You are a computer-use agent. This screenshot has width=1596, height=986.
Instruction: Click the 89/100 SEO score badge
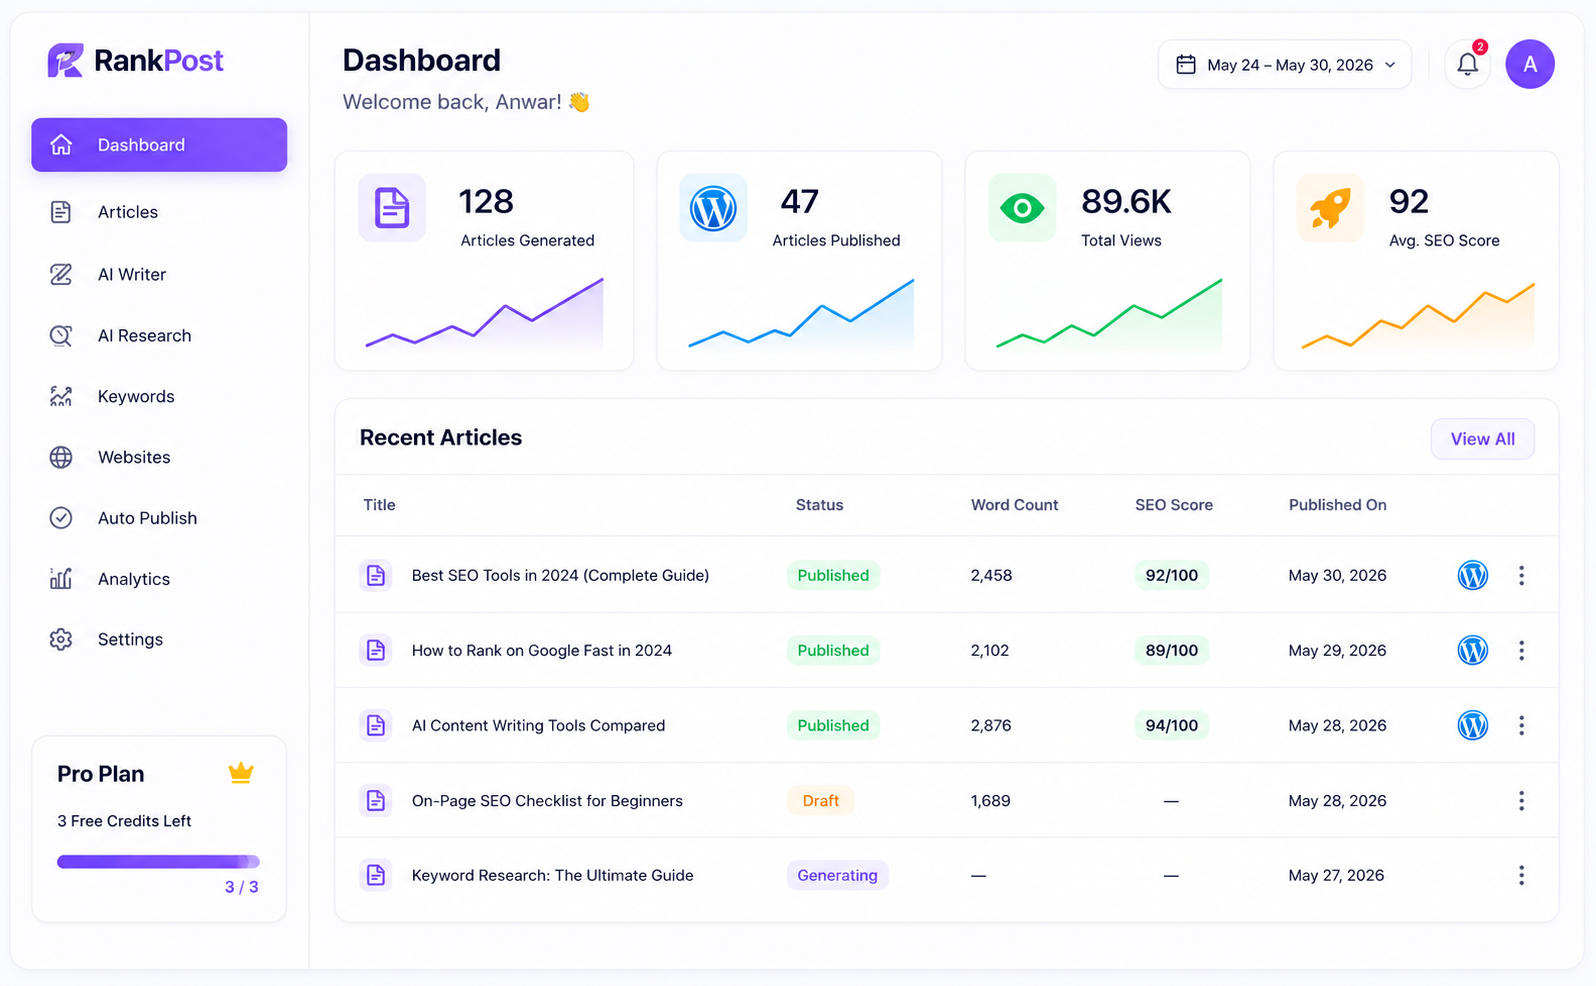1171,650
